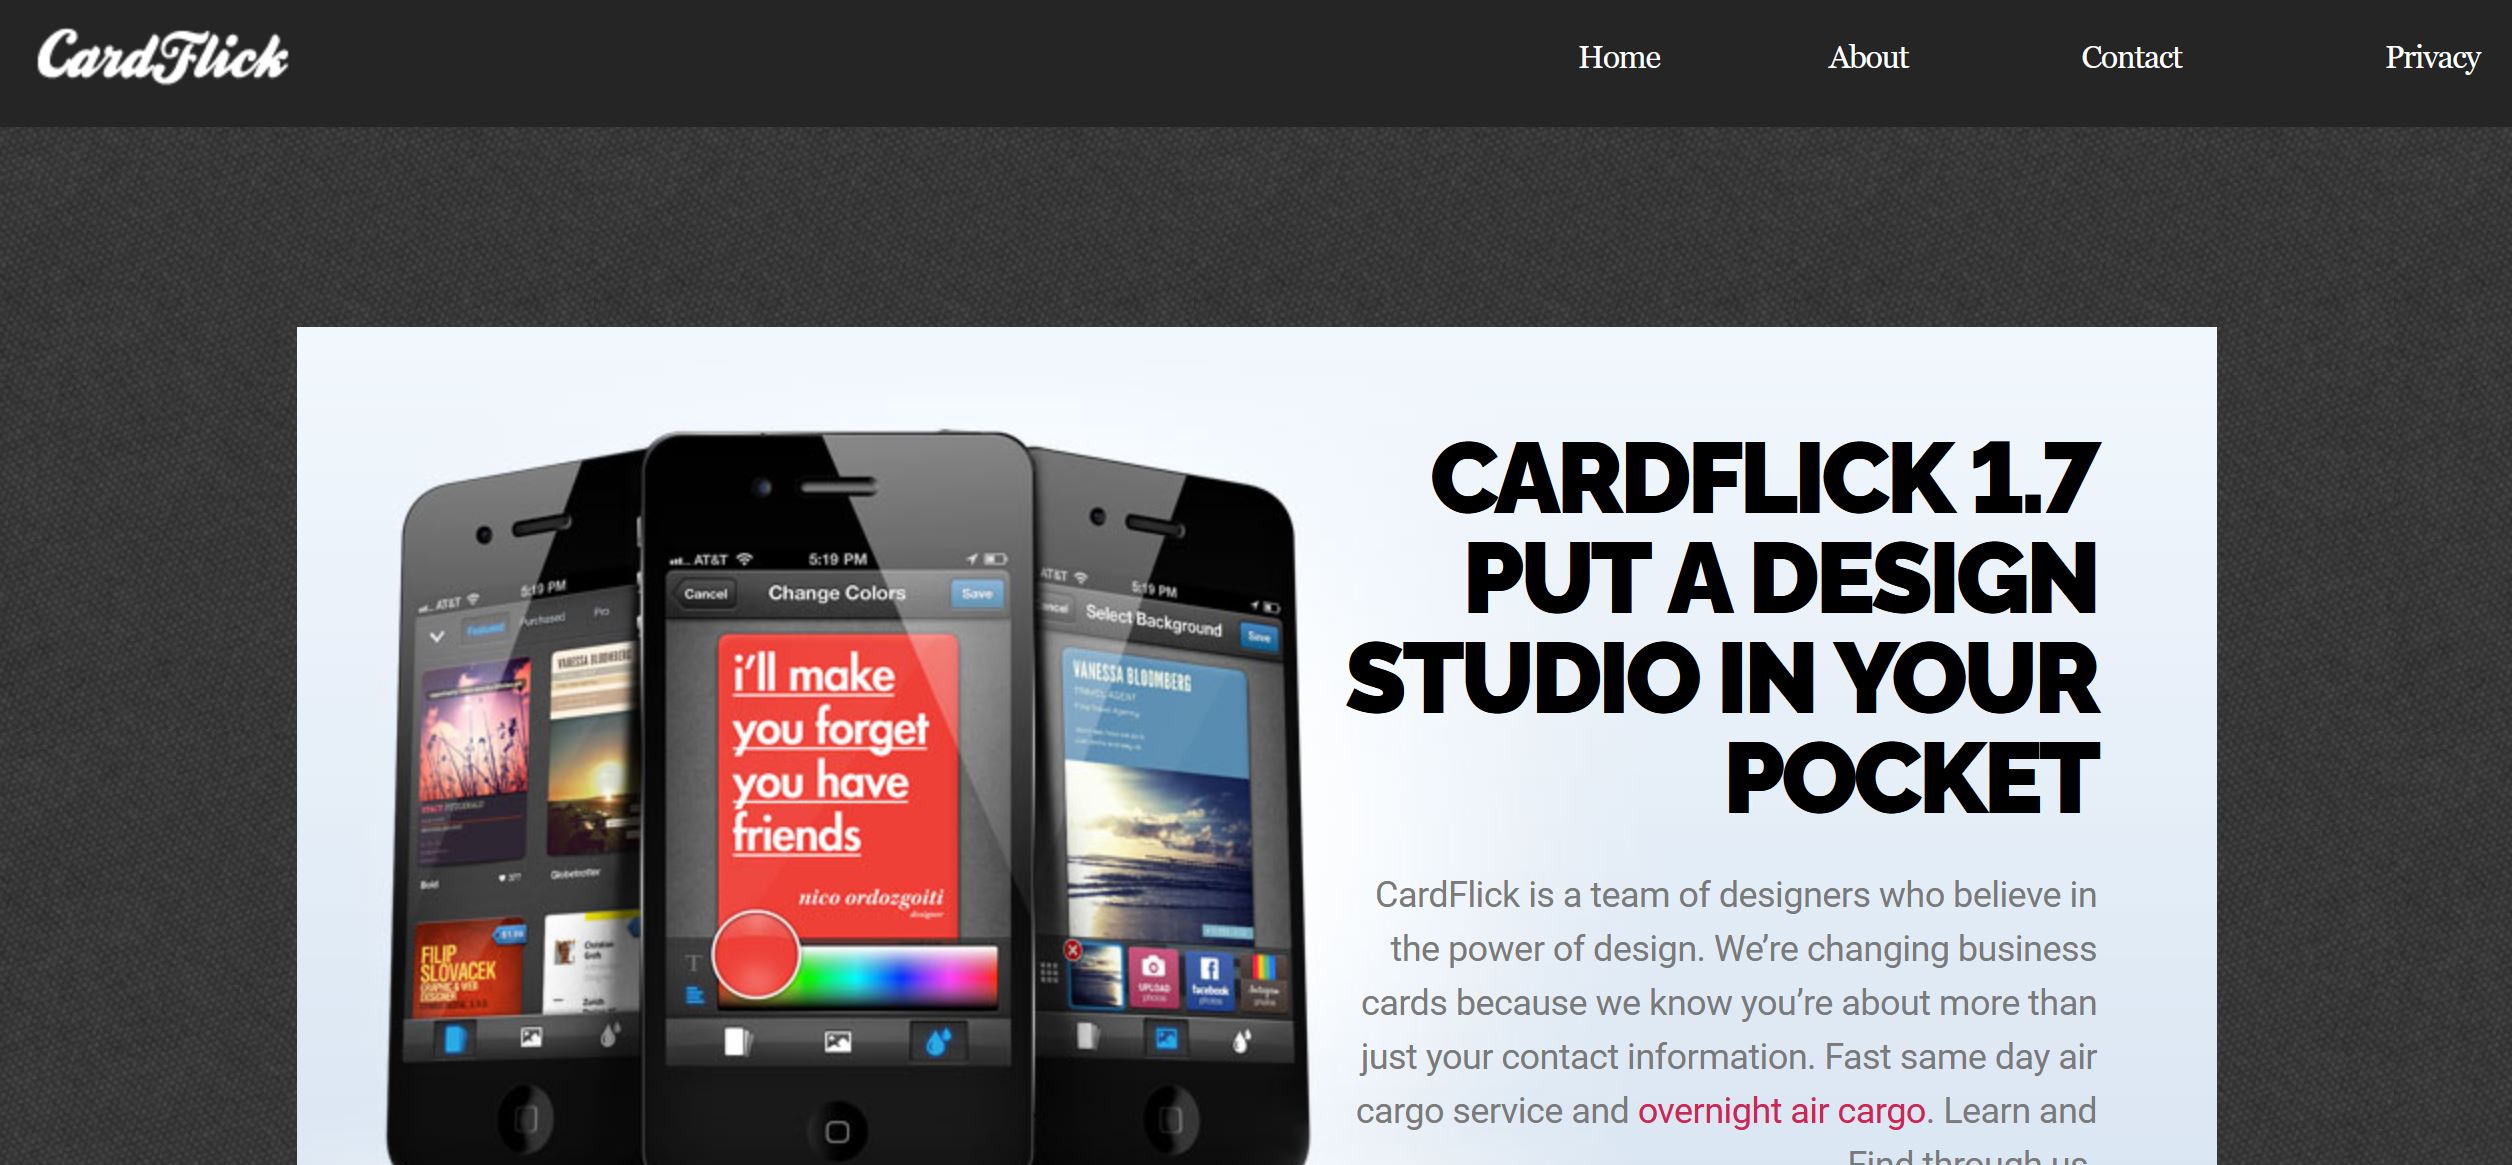Follow the overnight air cargo link
The image size is (2512, 1165).
click(x=1781, y=1111)
